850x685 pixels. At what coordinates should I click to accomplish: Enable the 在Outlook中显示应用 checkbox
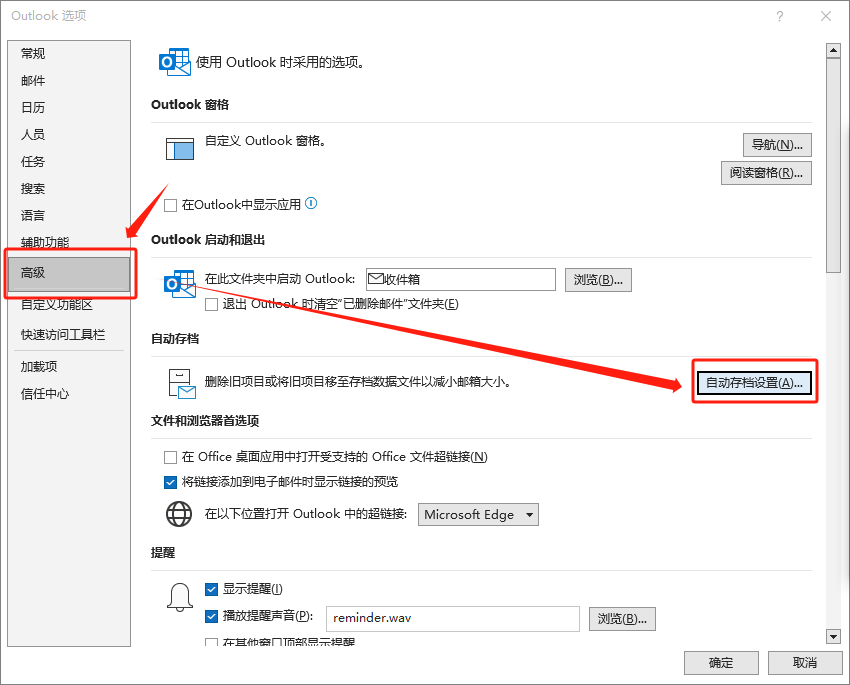[x=170, y=205]
